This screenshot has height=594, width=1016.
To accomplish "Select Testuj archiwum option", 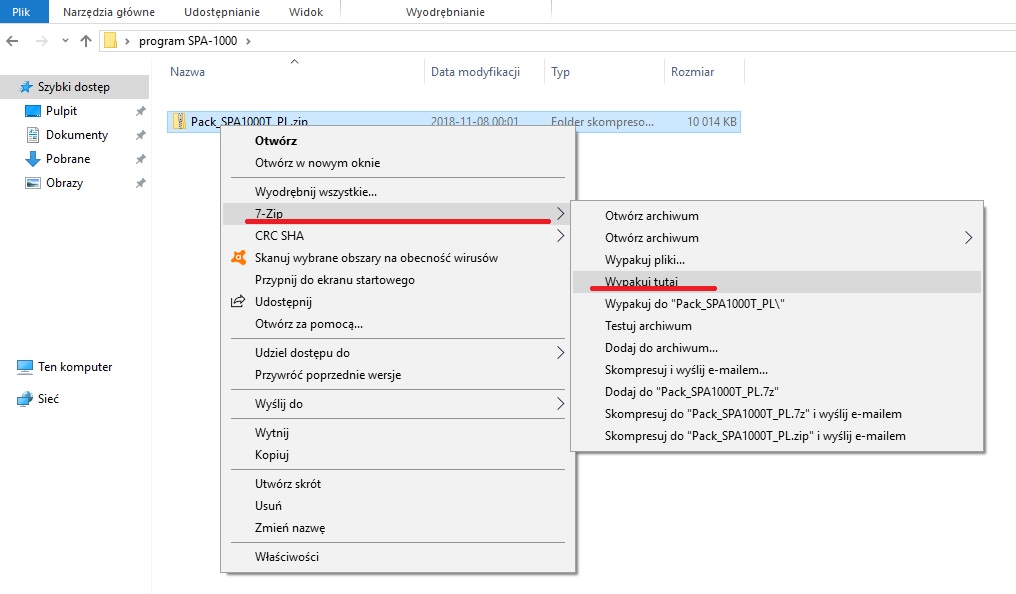I will click(648, 326).
